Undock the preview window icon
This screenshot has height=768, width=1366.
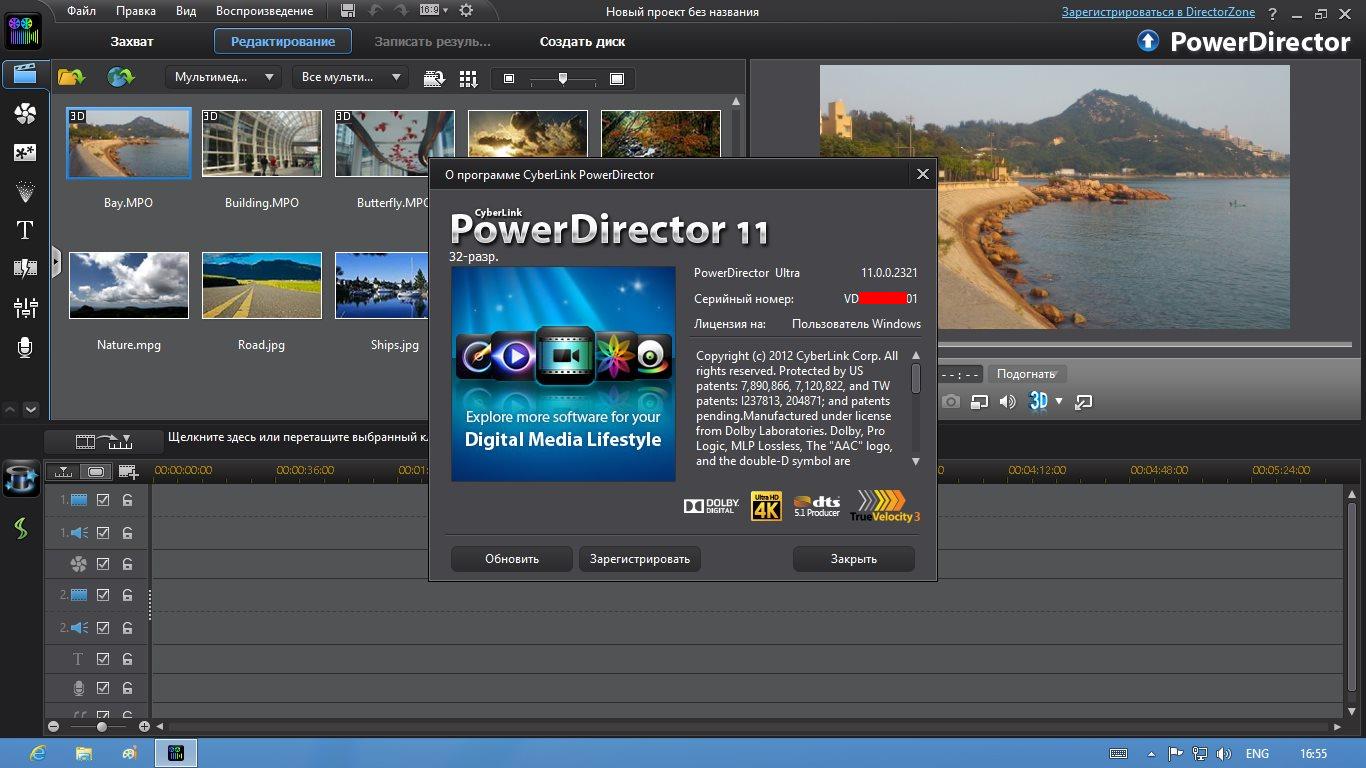(1084, 402)
